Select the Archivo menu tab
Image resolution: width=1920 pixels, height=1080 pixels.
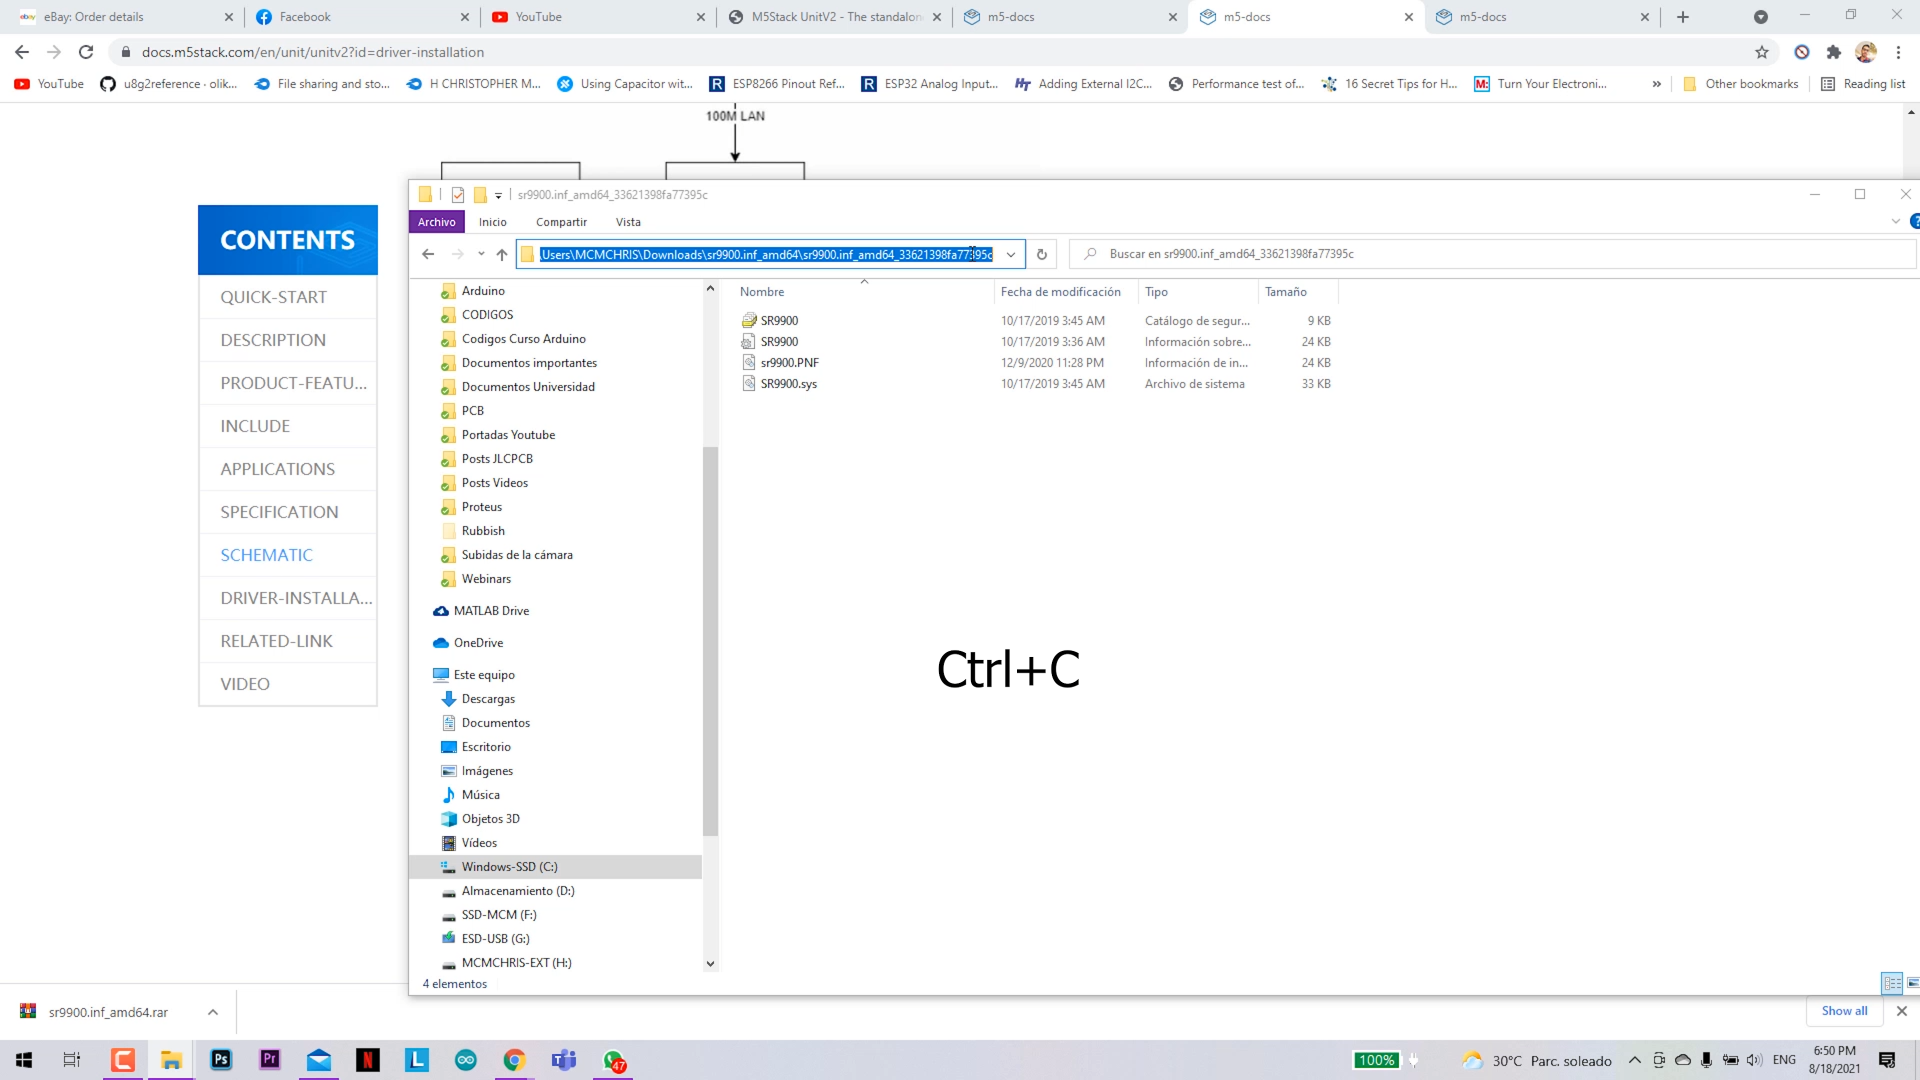[436, 220]
